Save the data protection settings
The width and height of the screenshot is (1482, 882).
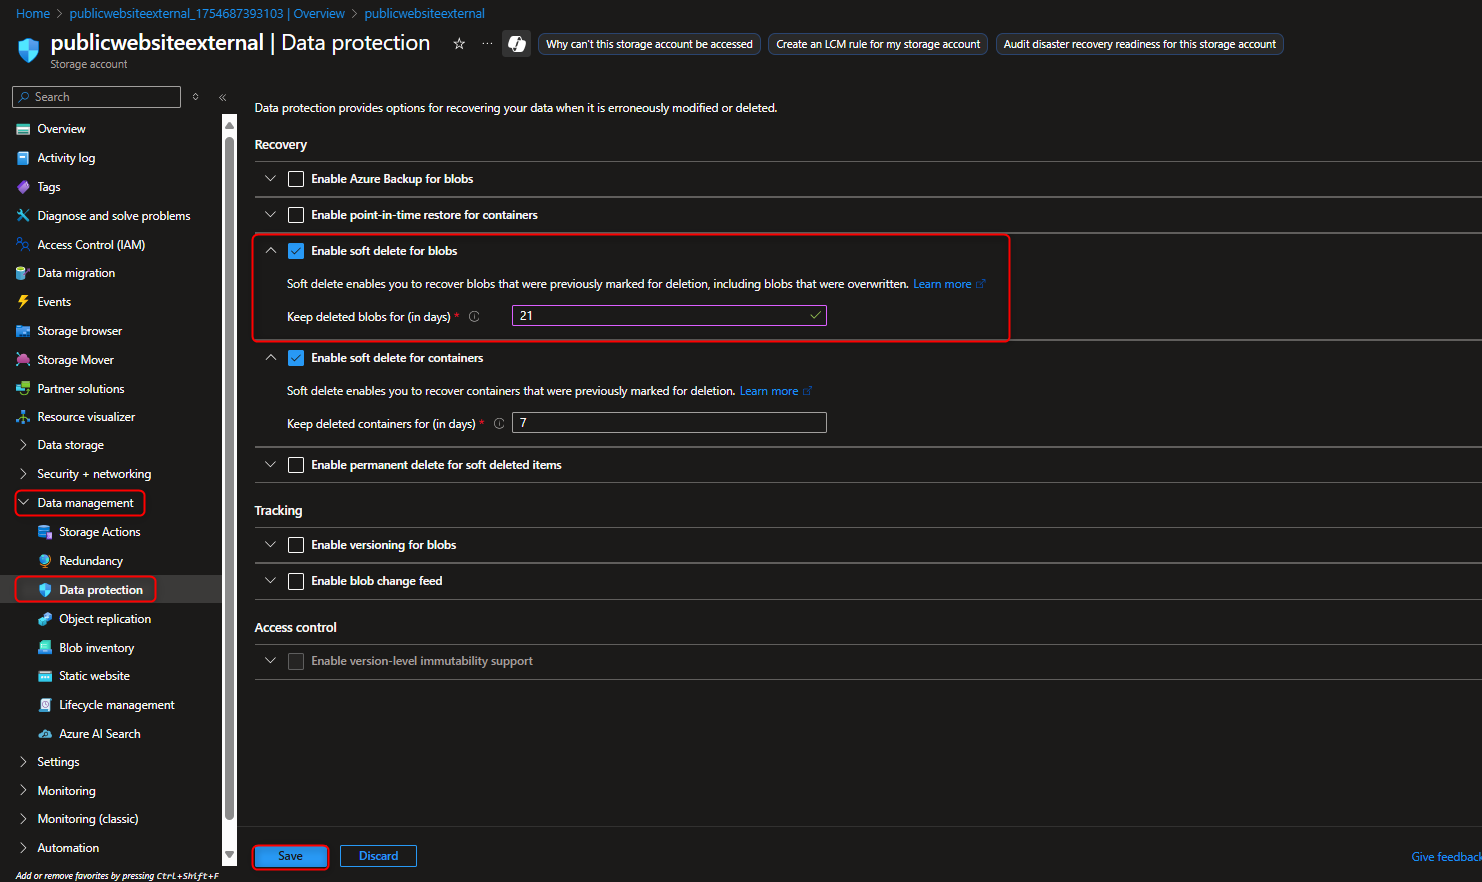[290, 856]
